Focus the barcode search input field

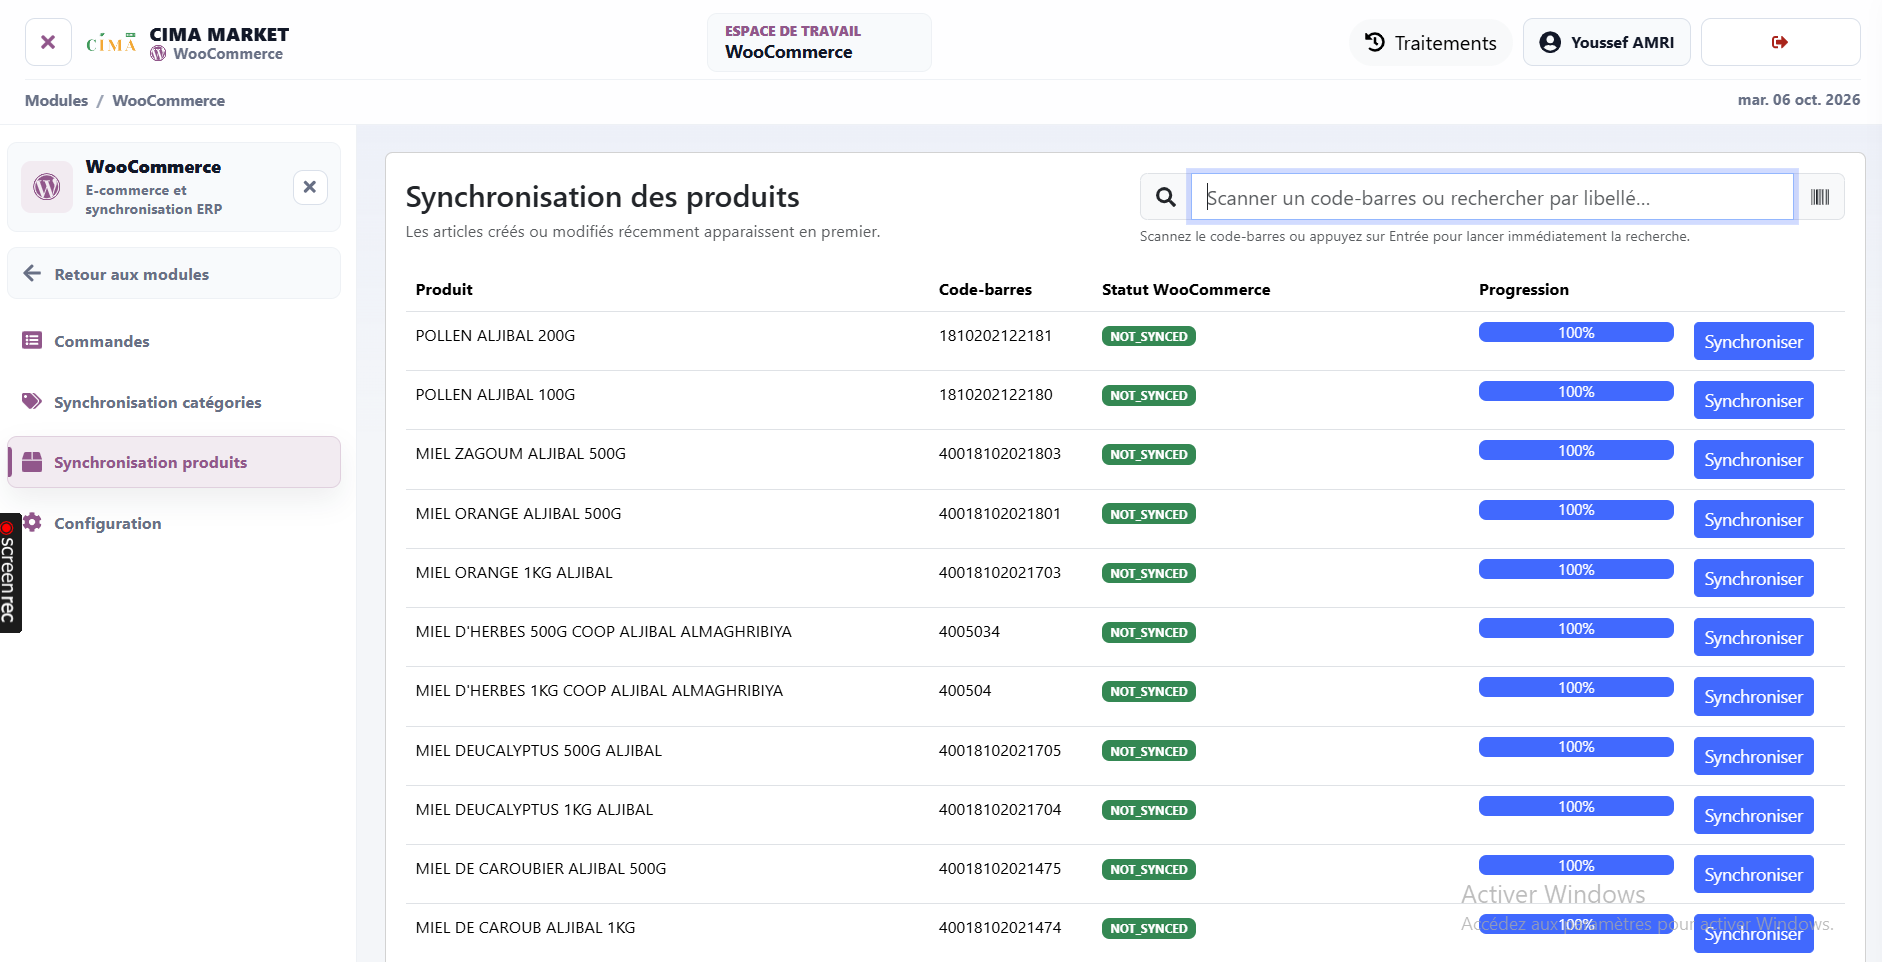(x=1492, y=197)
